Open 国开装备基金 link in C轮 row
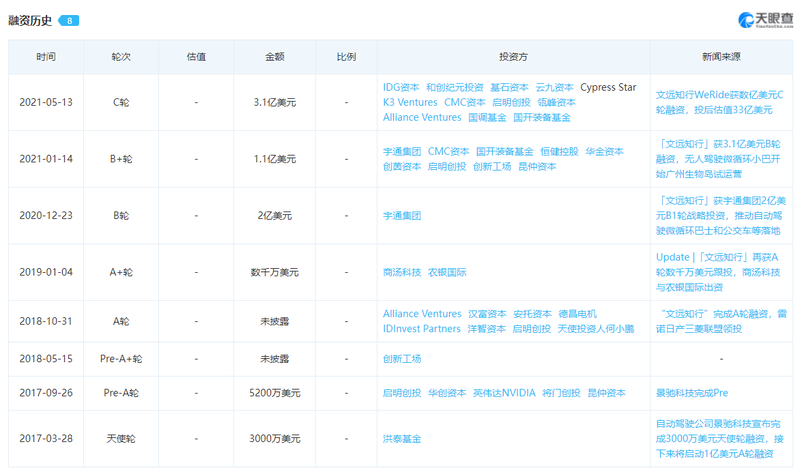 click(x=542, y=117)
